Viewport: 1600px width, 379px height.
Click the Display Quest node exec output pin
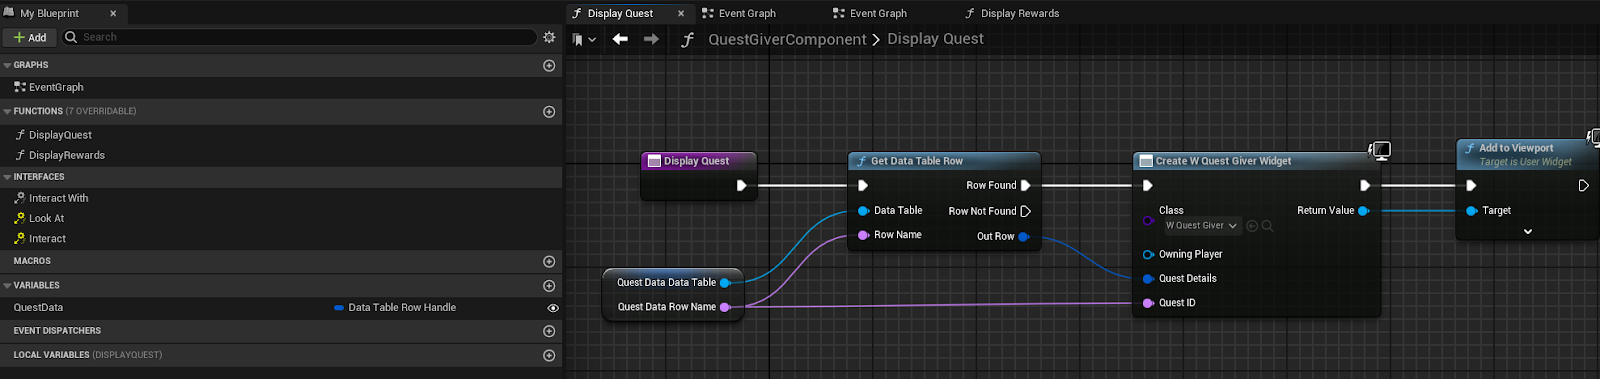(741, 185)
